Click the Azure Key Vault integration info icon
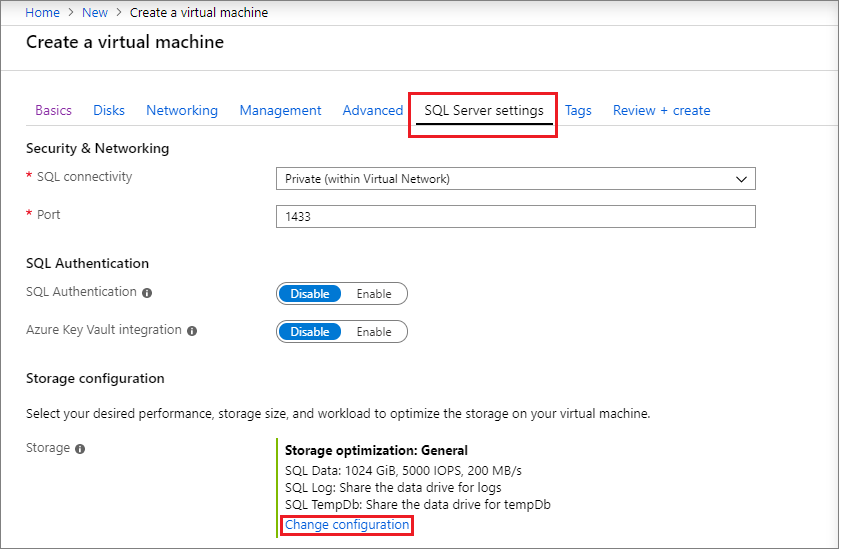842x552 pixels. pos(192,331)
